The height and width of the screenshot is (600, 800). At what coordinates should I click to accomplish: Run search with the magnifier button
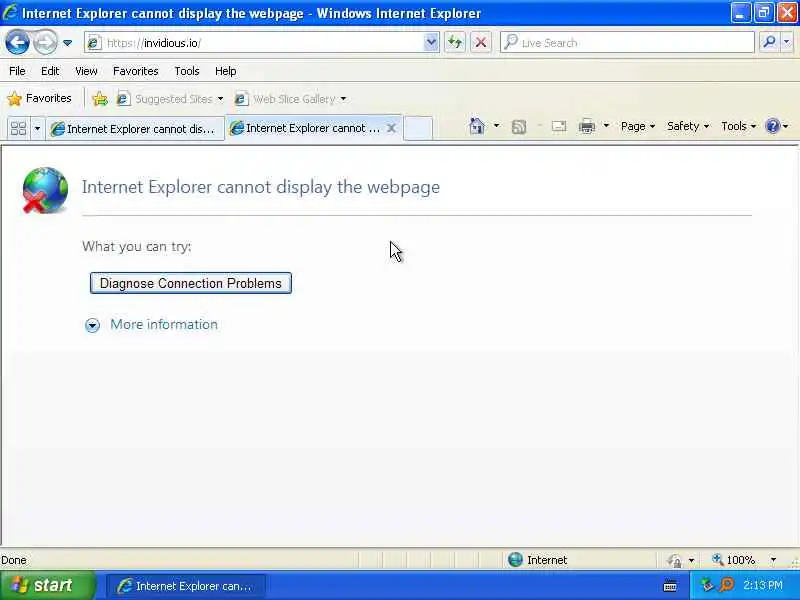[x=769, y=42]
